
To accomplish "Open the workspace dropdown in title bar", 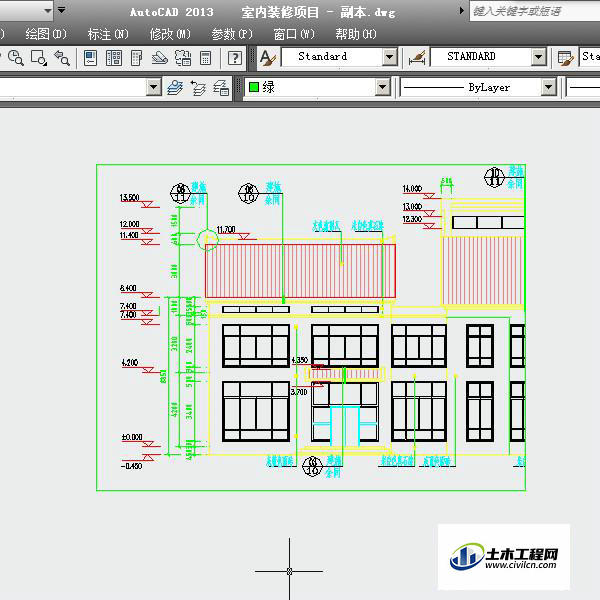I will [x=48, y=10].
